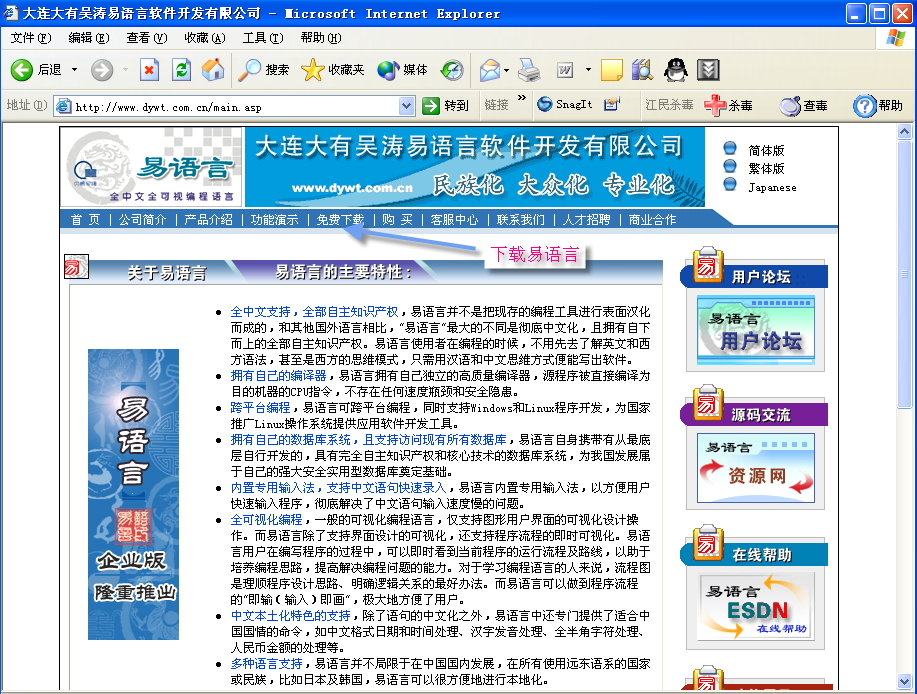Click the 企业版隆重推出 vertical banner
917x694 pixels.
click(x=133, y=494)
